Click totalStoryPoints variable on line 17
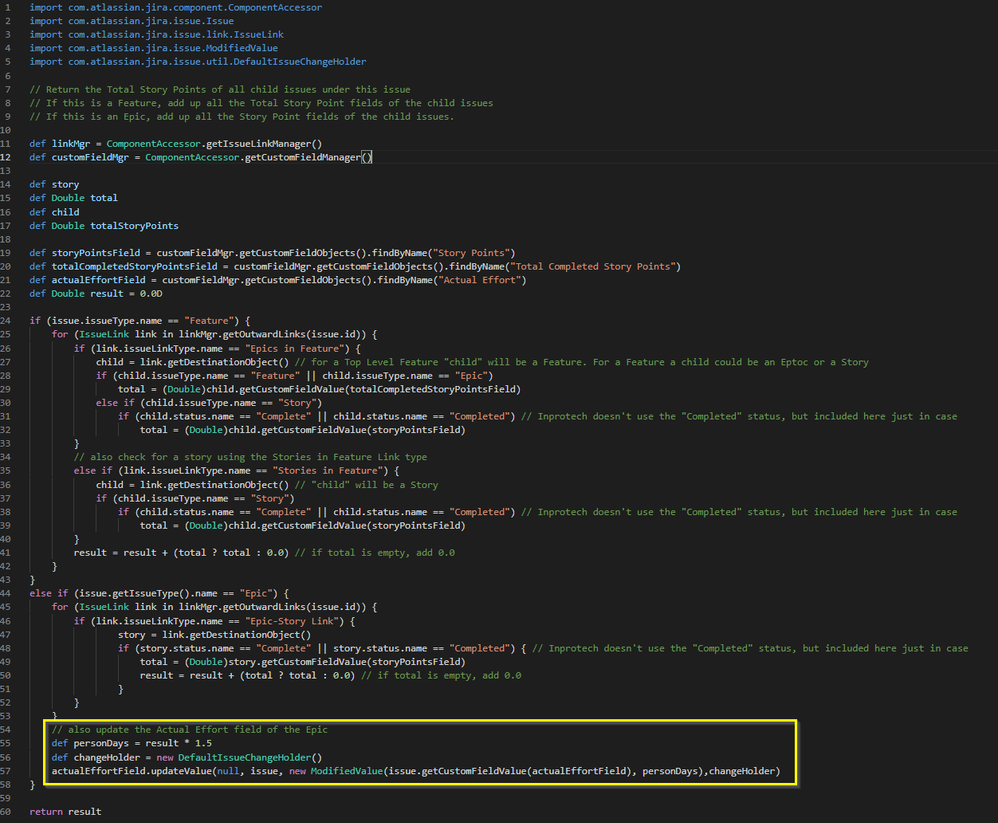This screenshot has height=823, width=998. point(134,226)
